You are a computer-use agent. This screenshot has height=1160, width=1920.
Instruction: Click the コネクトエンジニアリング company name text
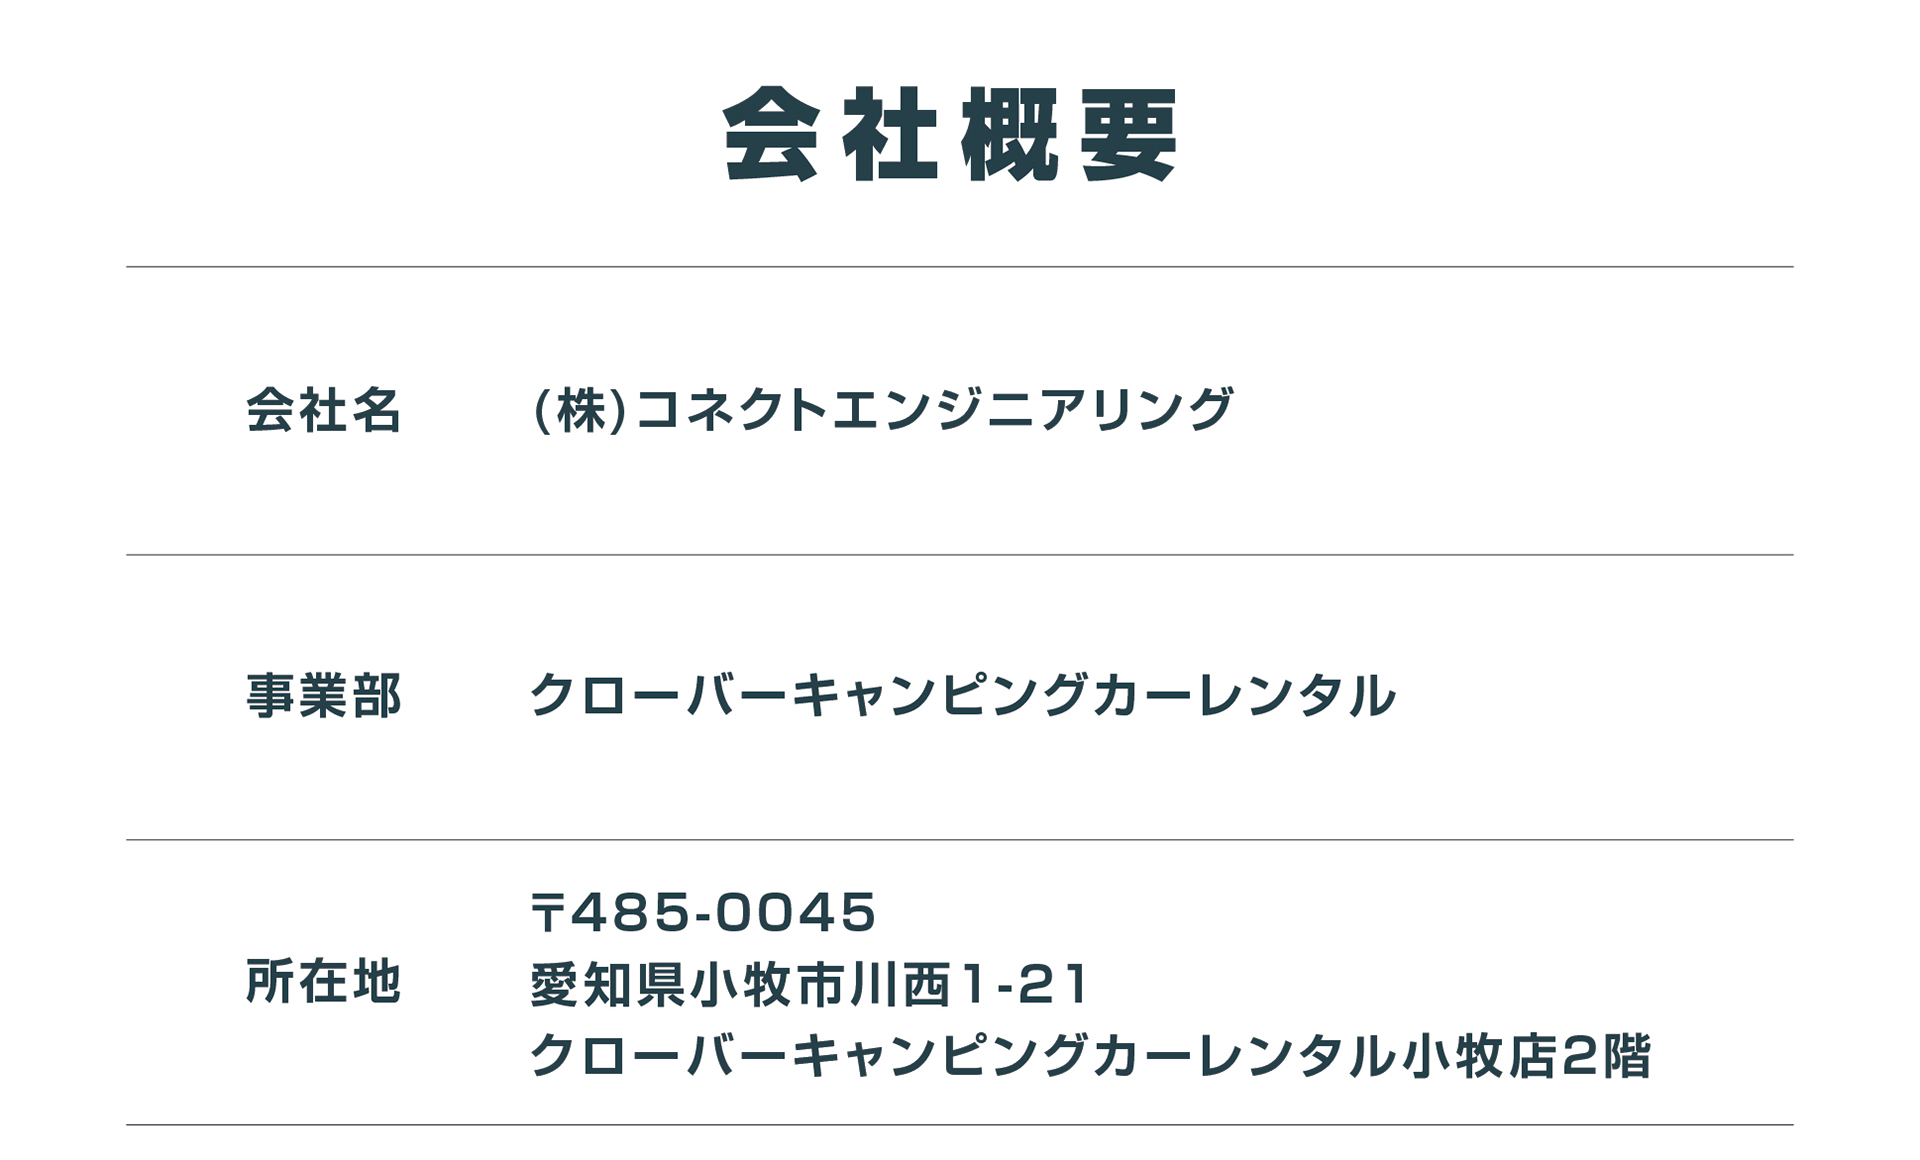(933, 410)
